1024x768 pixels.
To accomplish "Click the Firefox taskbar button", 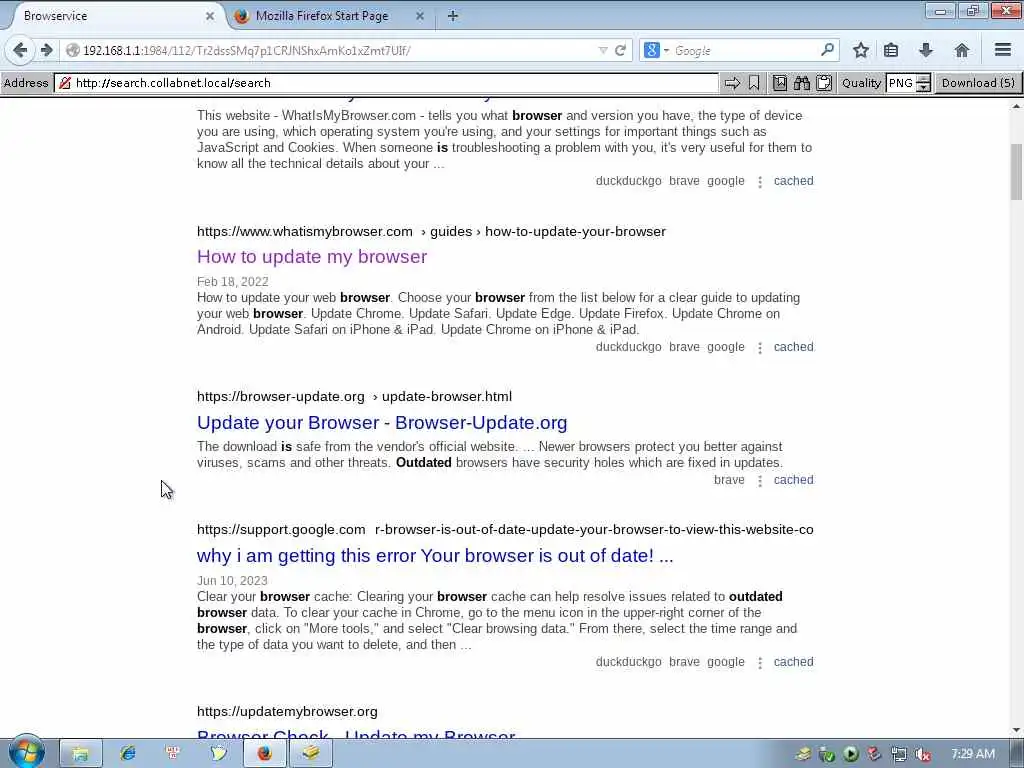I will click(x=264, y=754).
